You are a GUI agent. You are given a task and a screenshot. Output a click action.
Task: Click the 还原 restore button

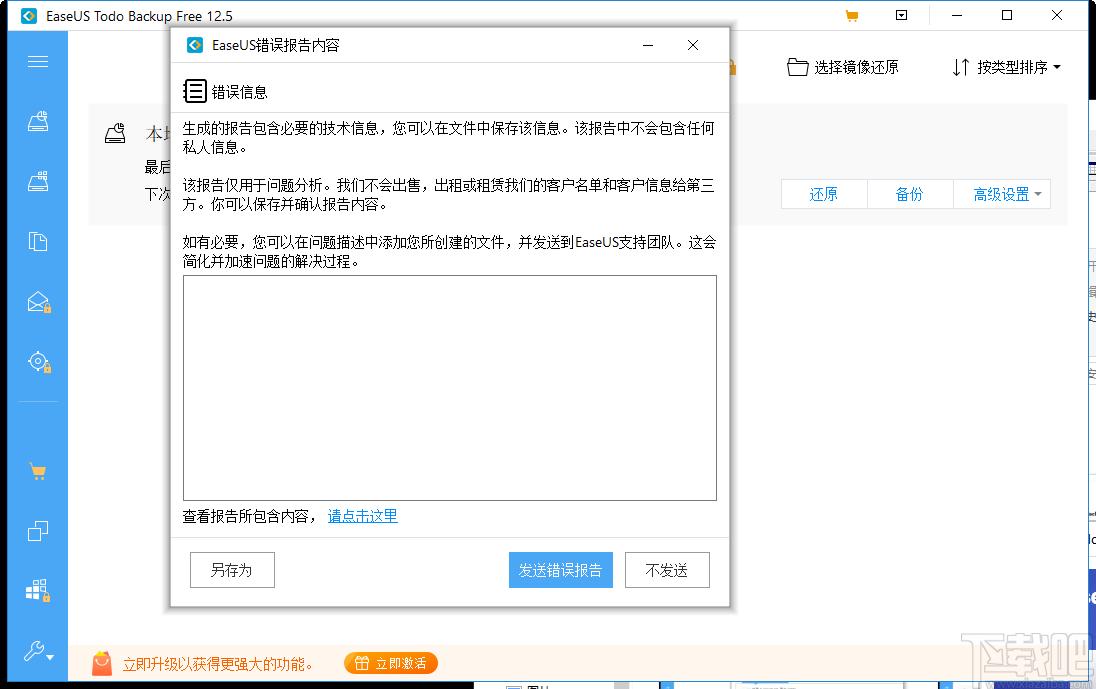tap(823, 194)
